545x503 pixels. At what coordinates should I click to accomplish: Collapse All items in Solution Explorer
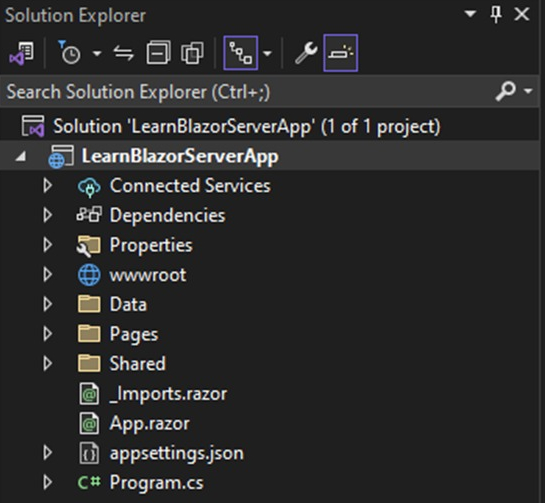pos(158,53)
